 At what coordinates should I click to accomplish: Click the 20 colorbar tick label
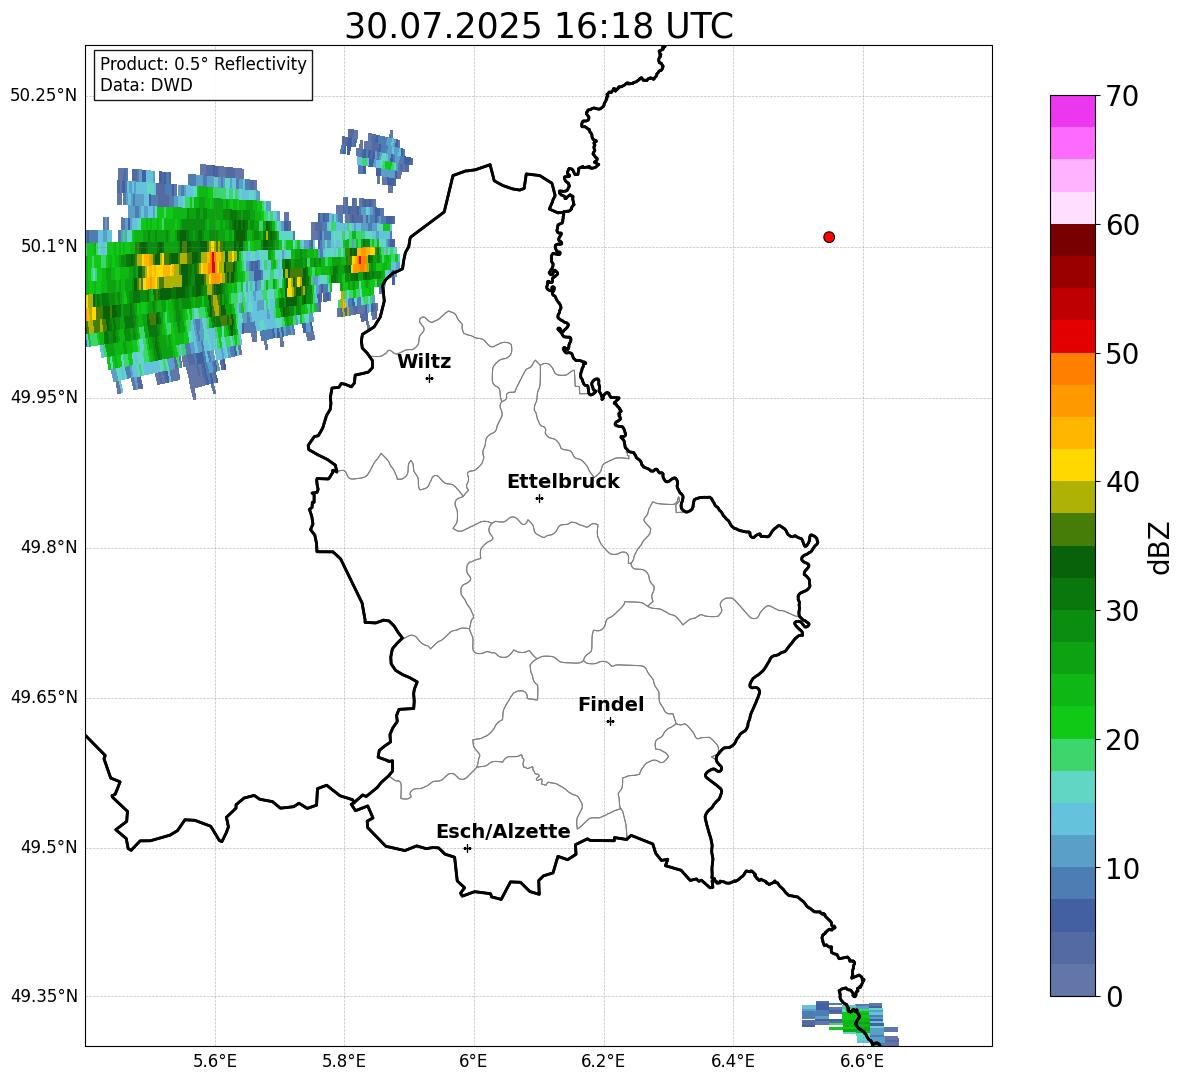click(1122, 740)
